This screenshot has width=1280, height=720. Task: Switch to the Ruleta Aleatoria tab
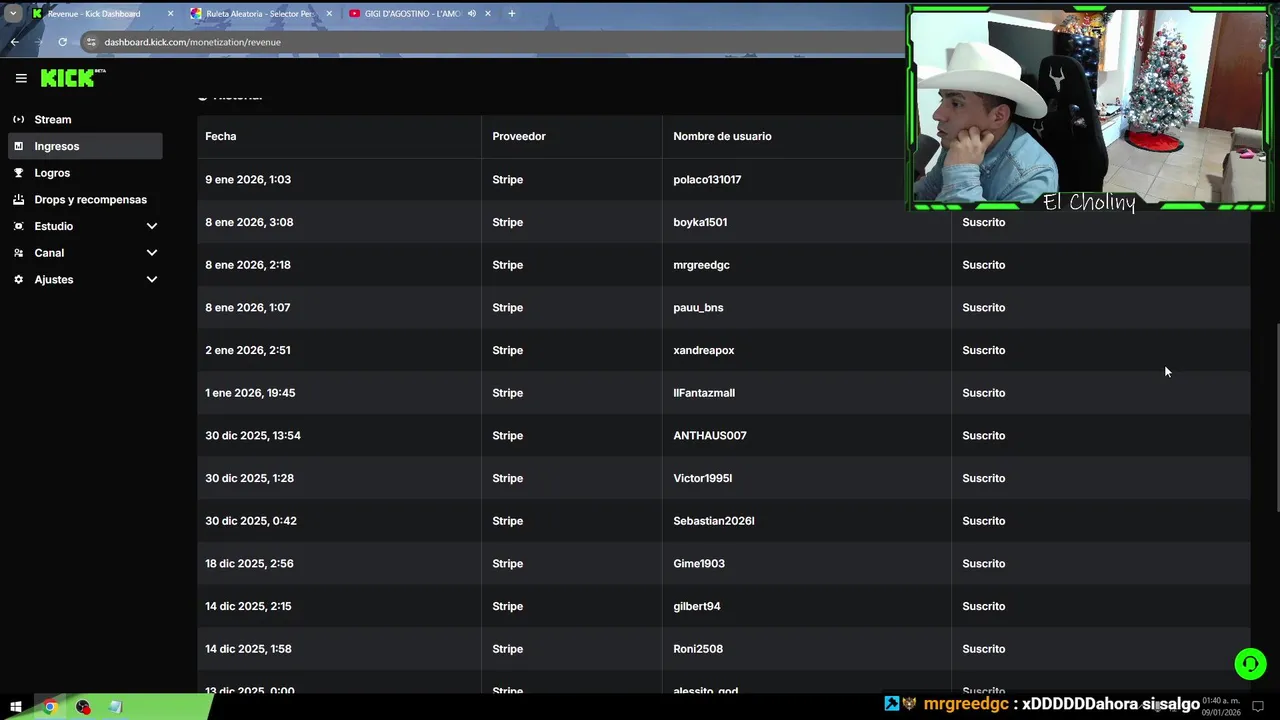(x=262, y=14)
